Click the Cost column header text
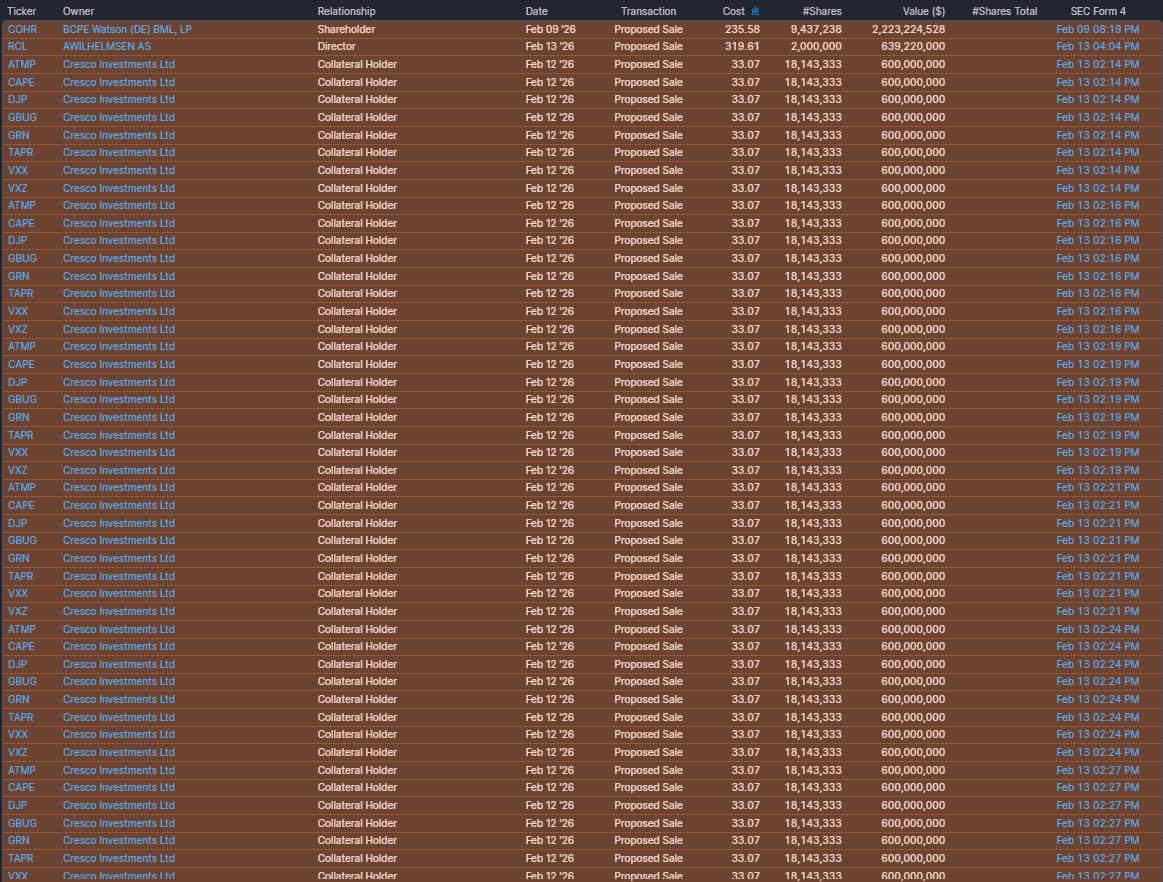 pyautogui.click(x=734, y=11)
